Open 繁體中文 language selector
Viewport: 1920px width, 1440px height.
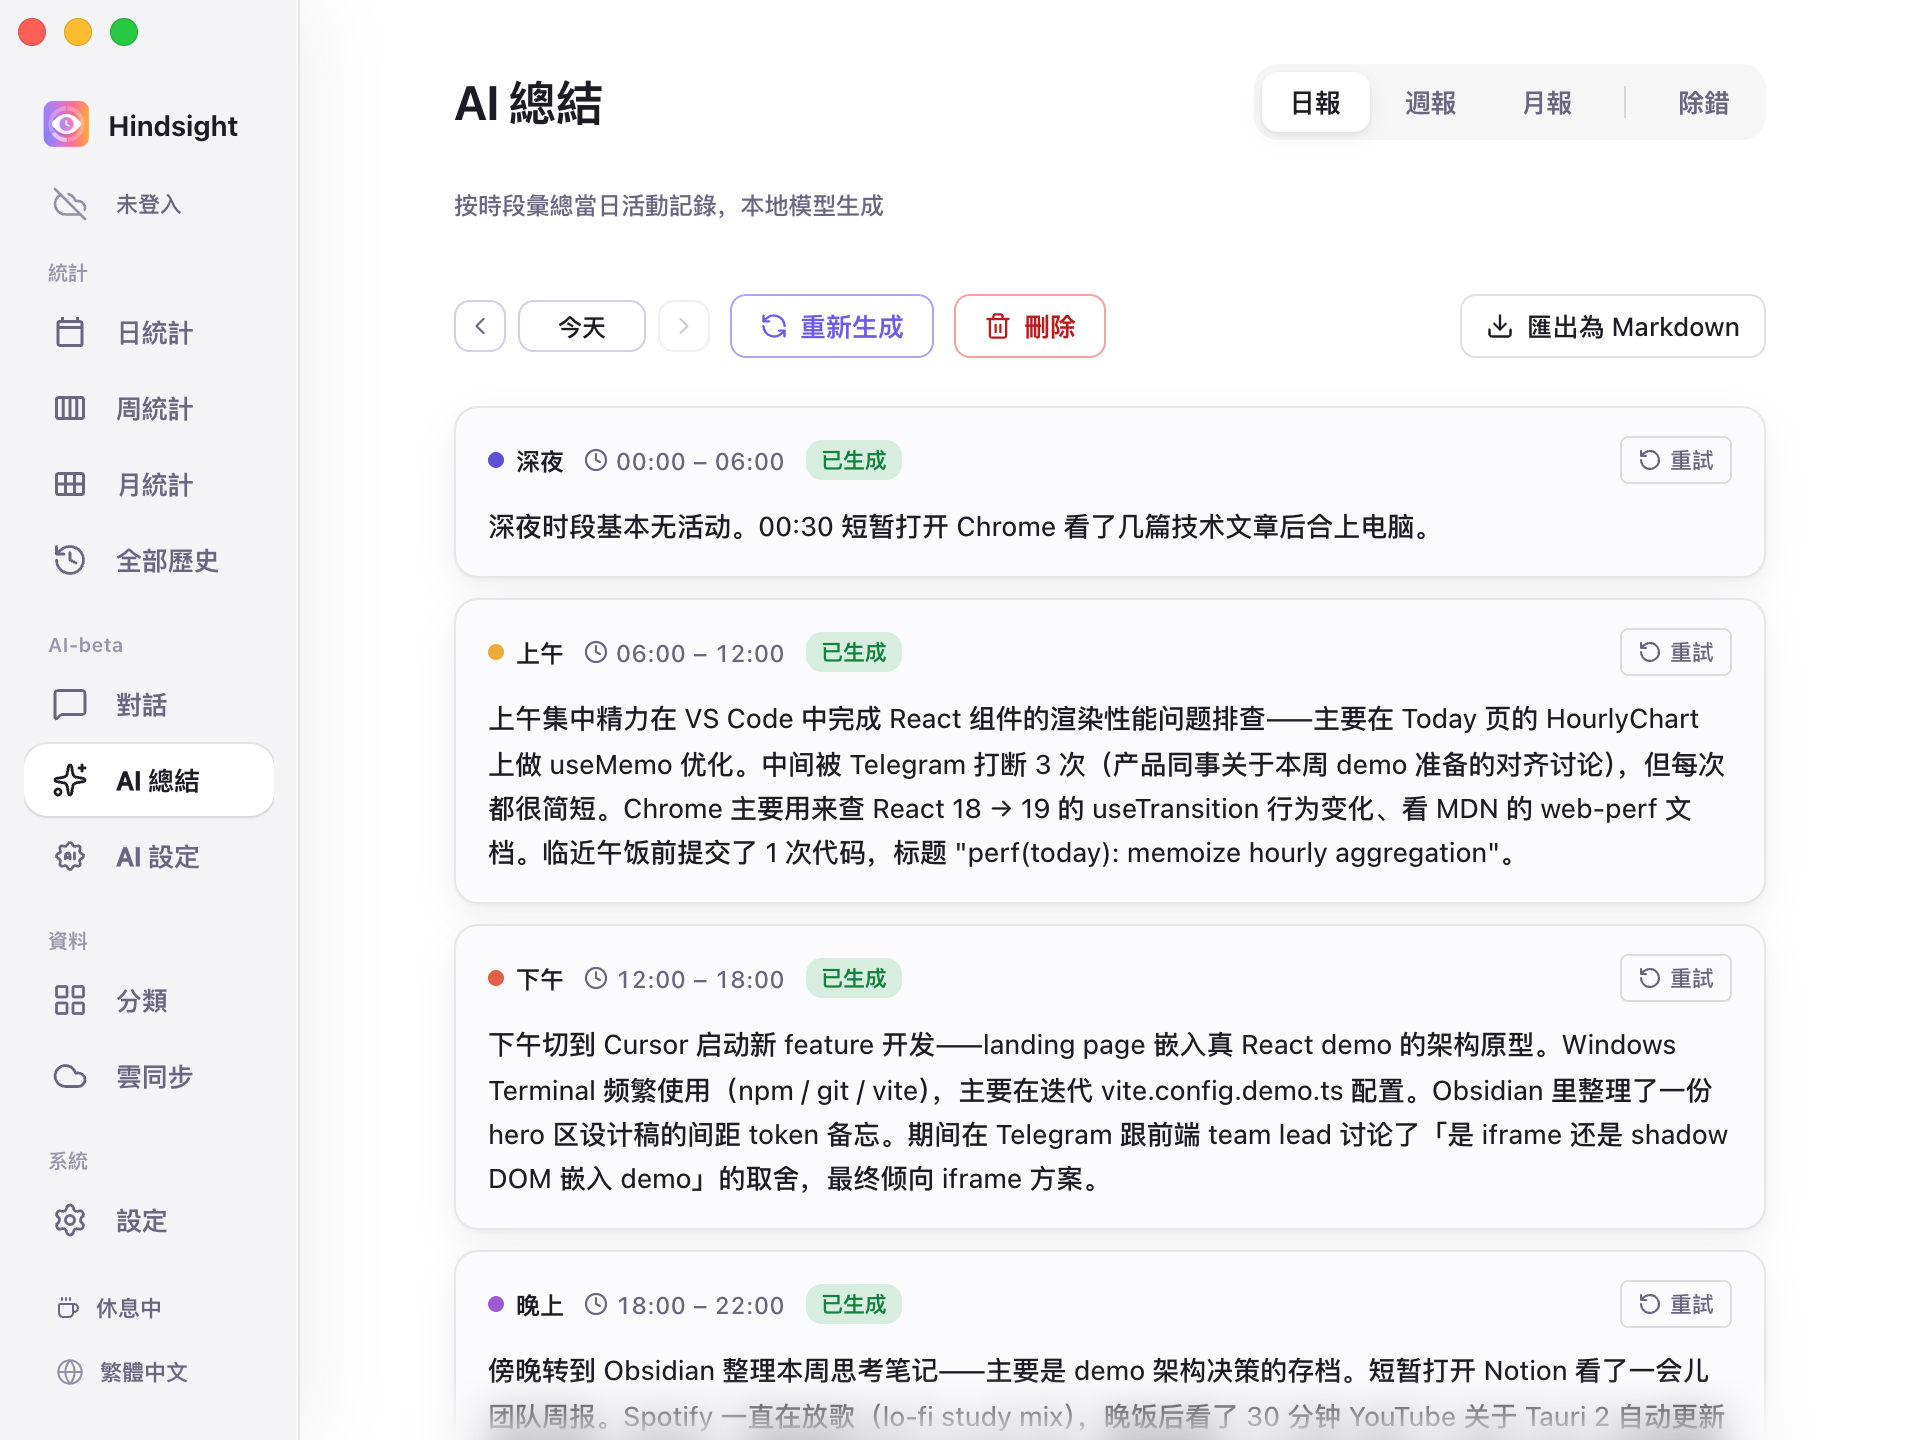(x=122, y=1372)
